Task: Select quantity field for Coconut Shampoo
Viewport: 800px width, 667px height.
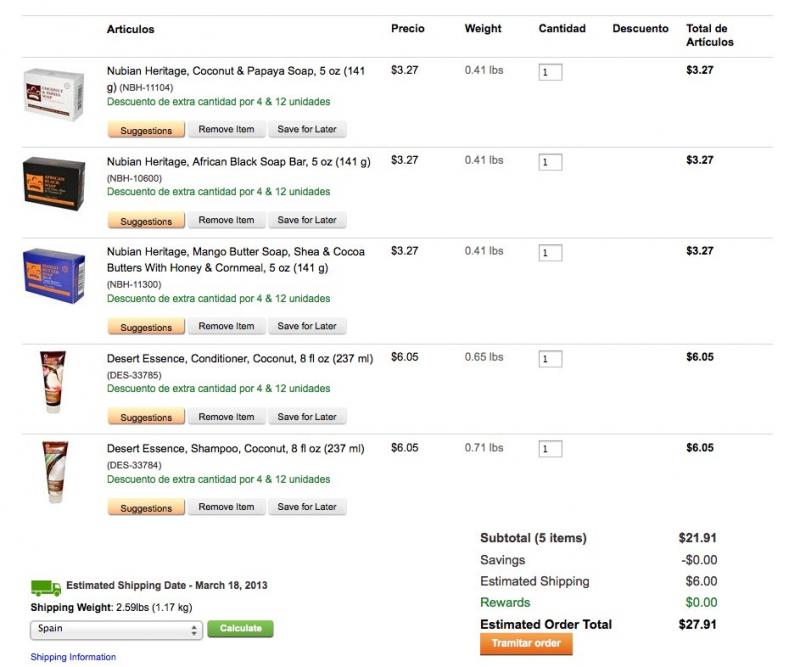Action: 551,449
